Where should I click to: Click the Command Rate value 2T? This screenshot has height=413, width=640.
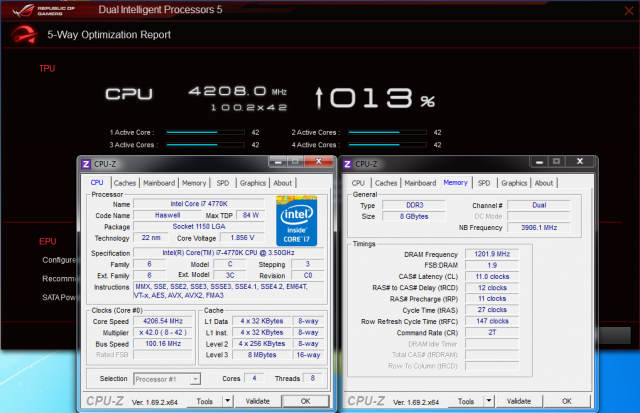[x=492, y=333]
